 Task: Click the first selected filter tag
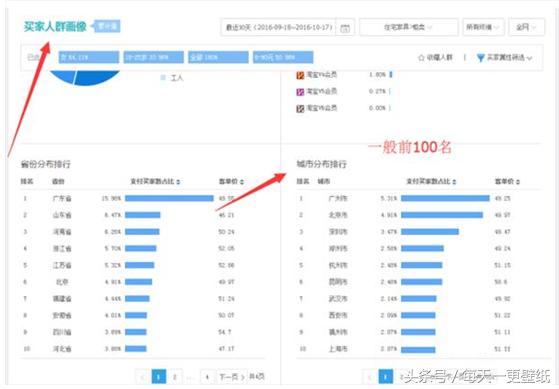pos(89,57)
